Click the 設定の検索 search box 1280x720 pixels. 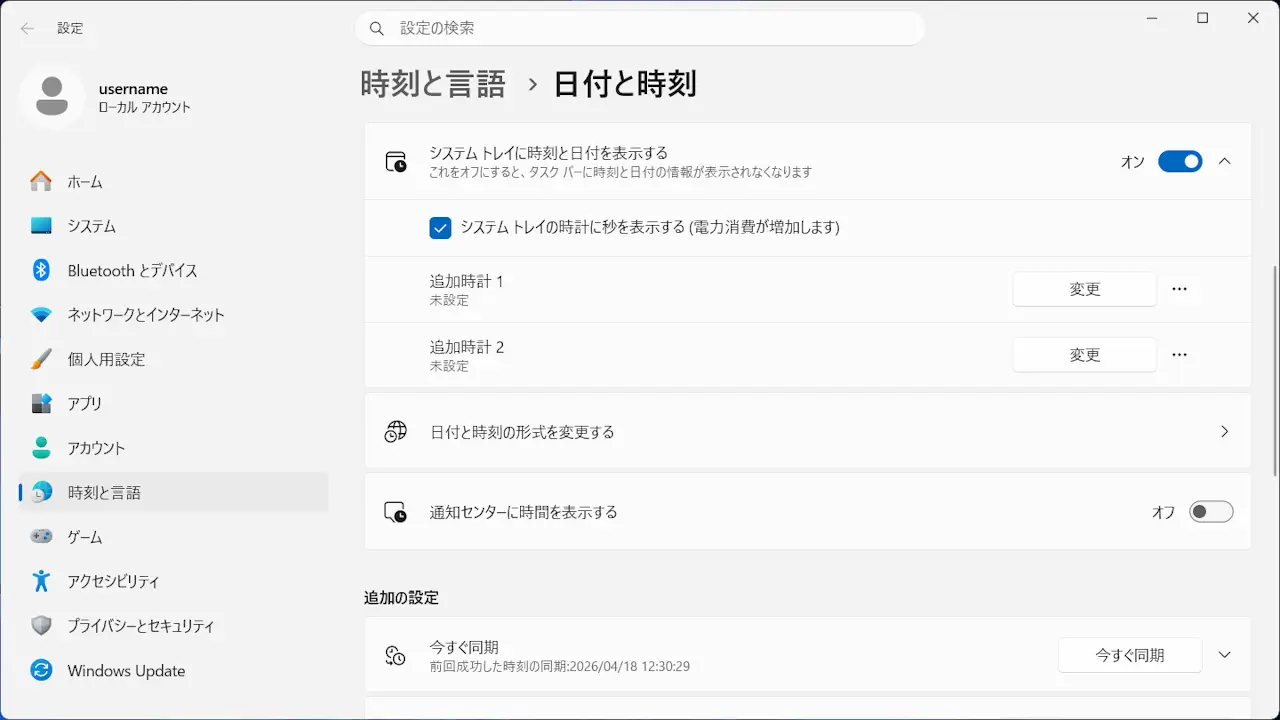point(640,28)
